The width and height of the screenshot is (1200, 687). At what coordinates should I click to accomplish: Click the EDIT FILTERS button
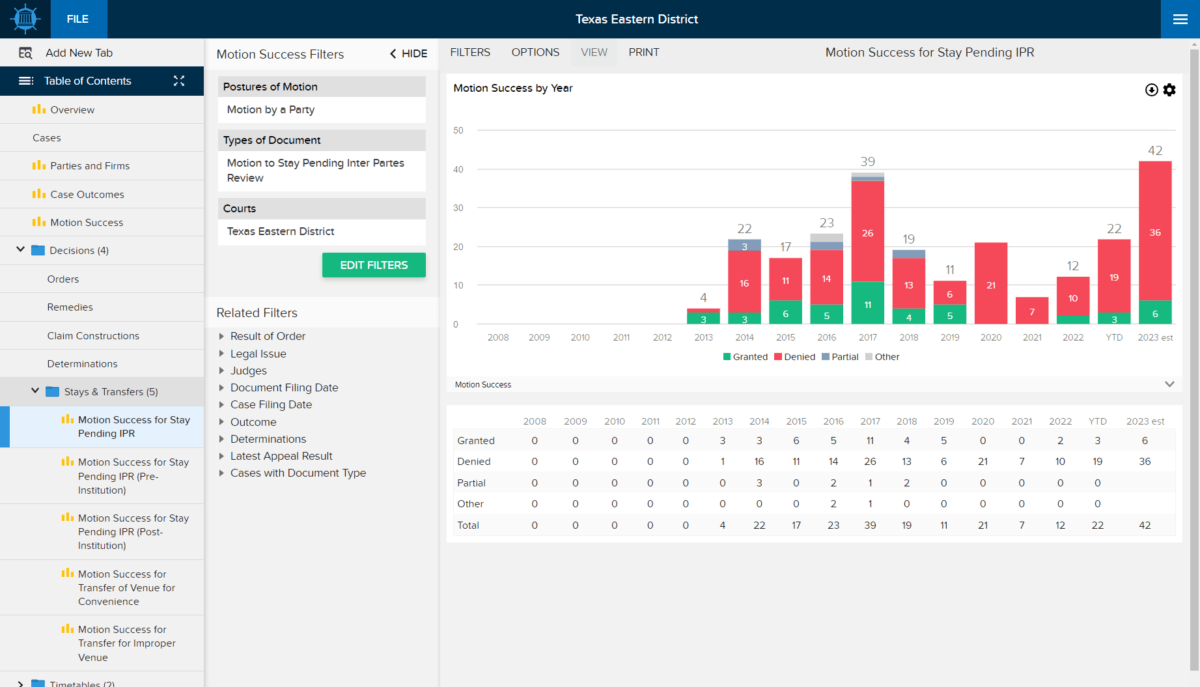373,265
